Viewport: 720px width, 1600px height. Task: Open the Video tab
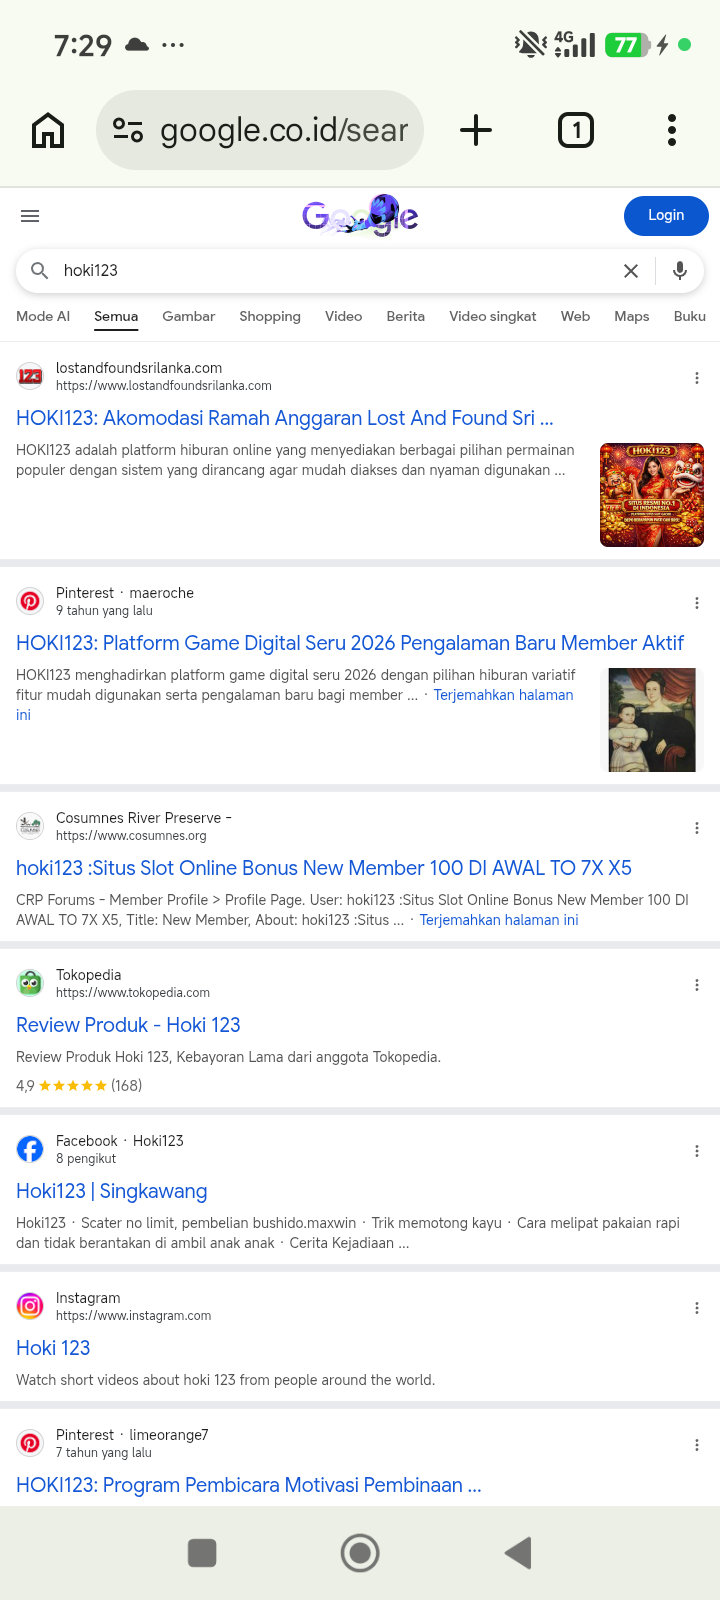[x=344, y=316]
